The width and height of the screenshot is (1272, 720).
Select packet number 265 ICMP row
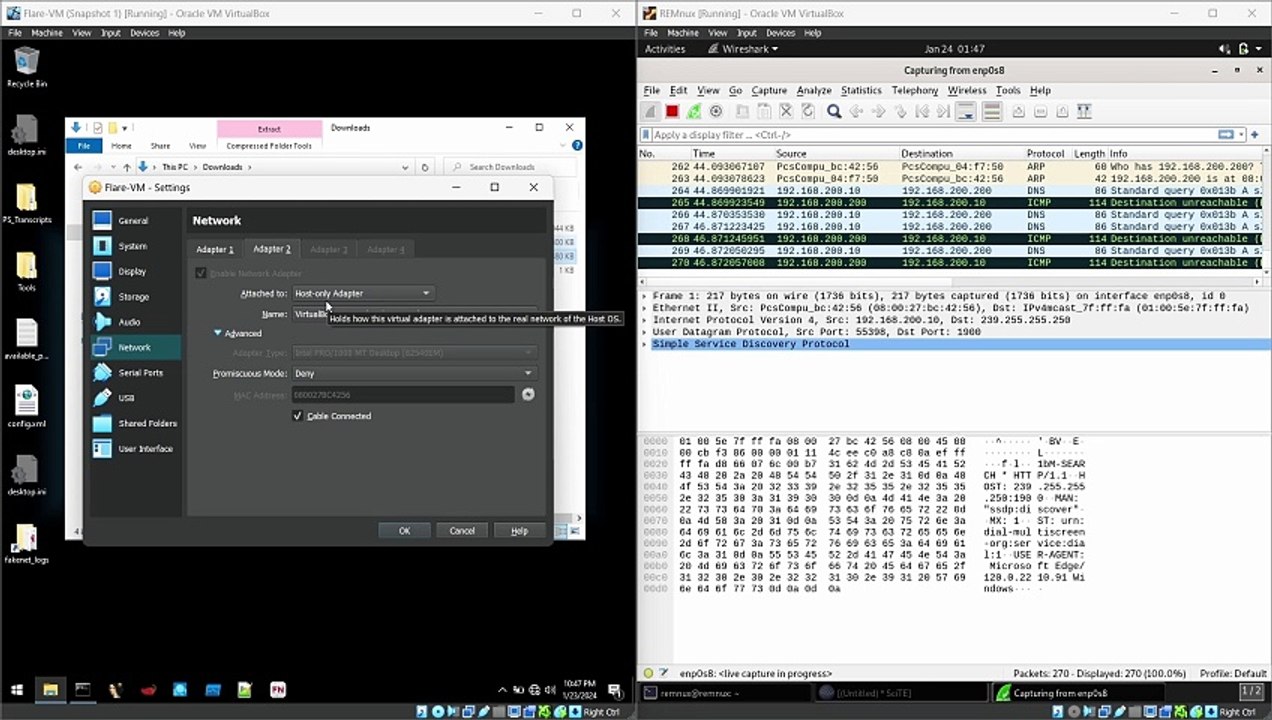pyautogui.click(x=950, y=202)
